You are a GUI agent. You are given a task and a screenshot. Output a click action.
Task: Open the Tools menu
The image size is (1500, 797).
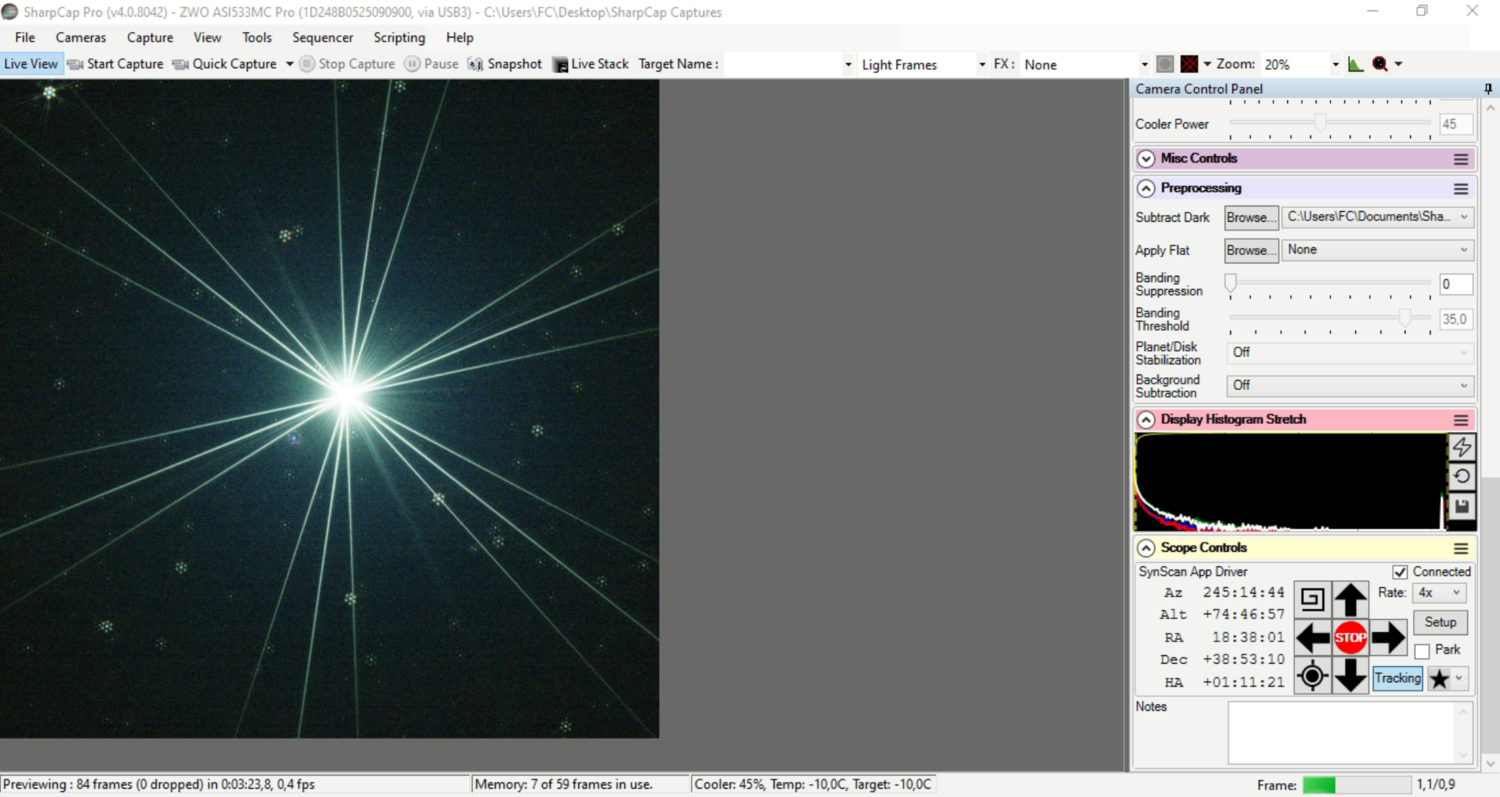coord(256,37)
